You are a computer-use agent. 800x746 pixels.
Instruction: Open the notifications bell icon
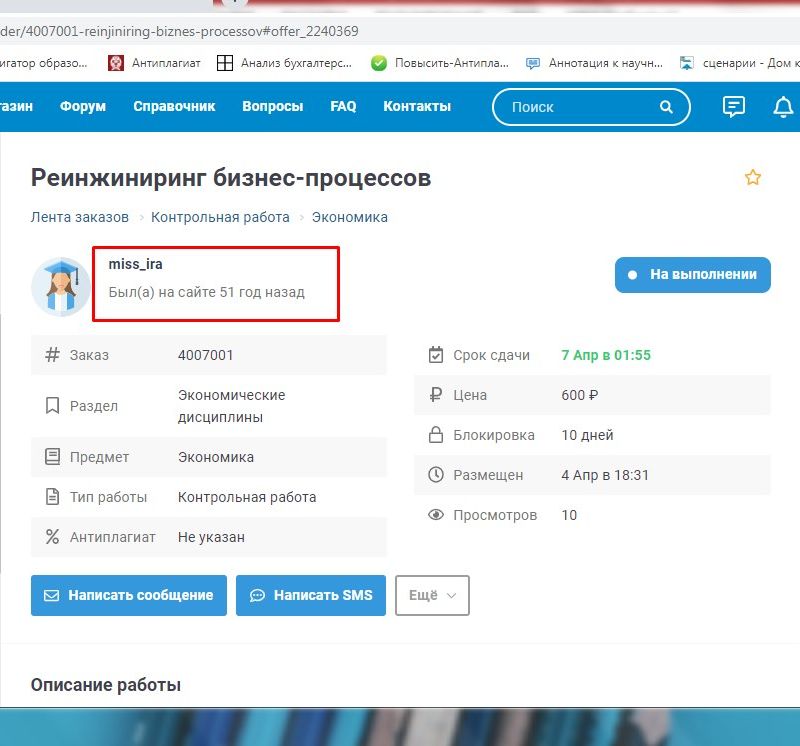point(784,107)
